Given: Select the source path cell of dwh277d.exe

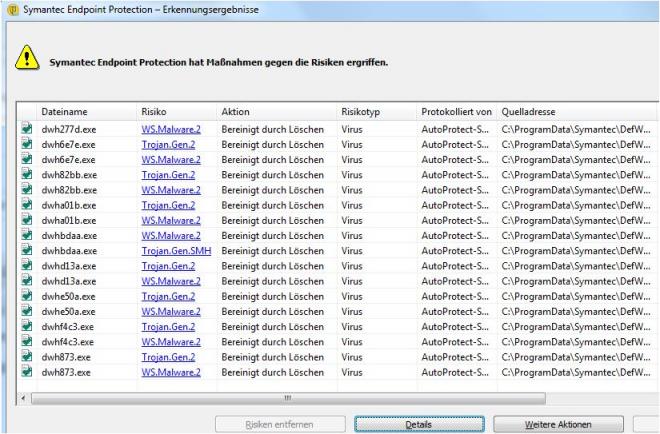Looking at the screenshot, I should click(576, 129).
